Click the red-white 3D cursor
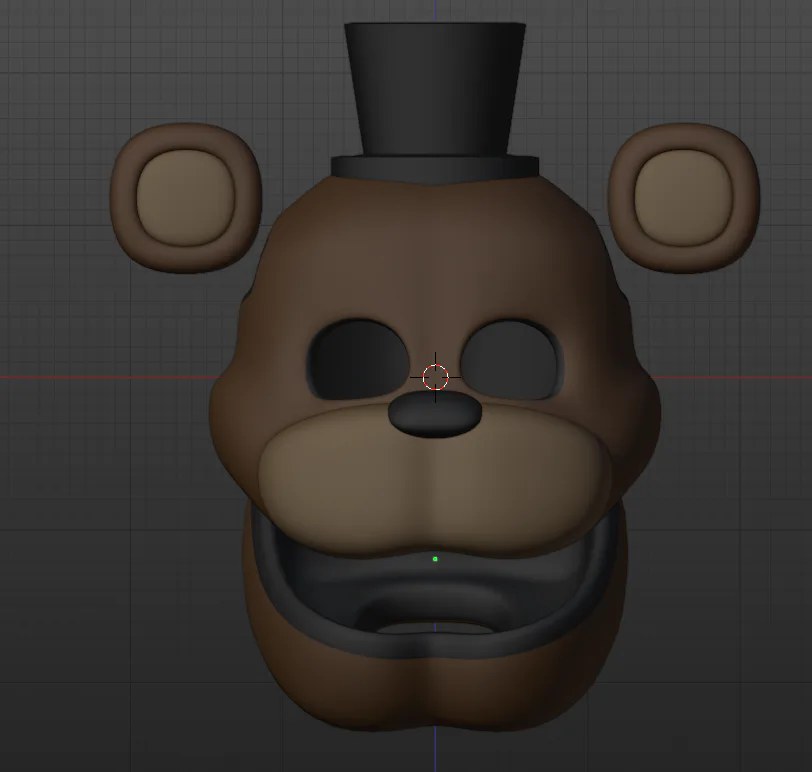The width and height of the screenshot is (812, 772). pyautogui.click(x=435, y=376)
